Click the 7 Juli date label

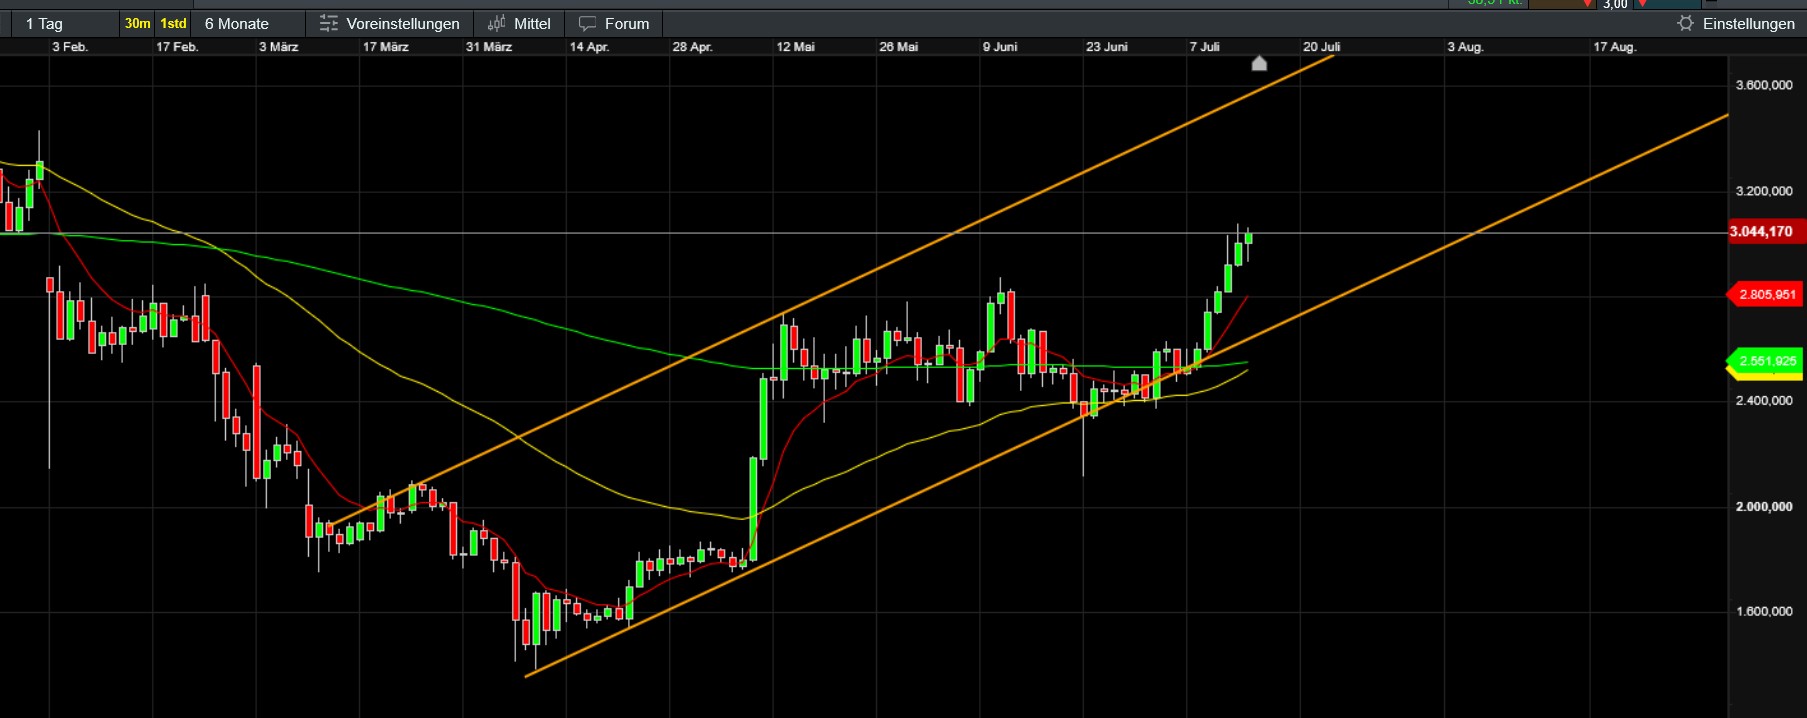[x=1204, y=47]
